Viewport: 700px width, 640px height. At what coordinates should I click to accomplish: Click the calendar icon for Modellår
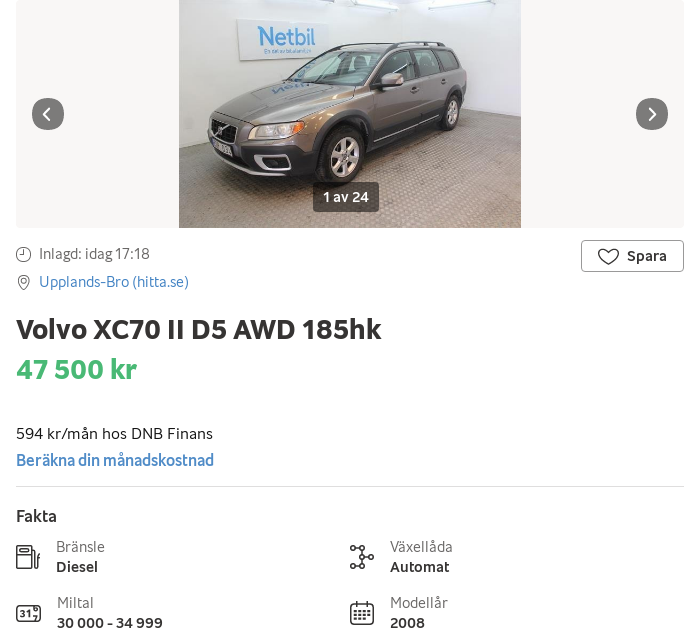coord(361,613)
